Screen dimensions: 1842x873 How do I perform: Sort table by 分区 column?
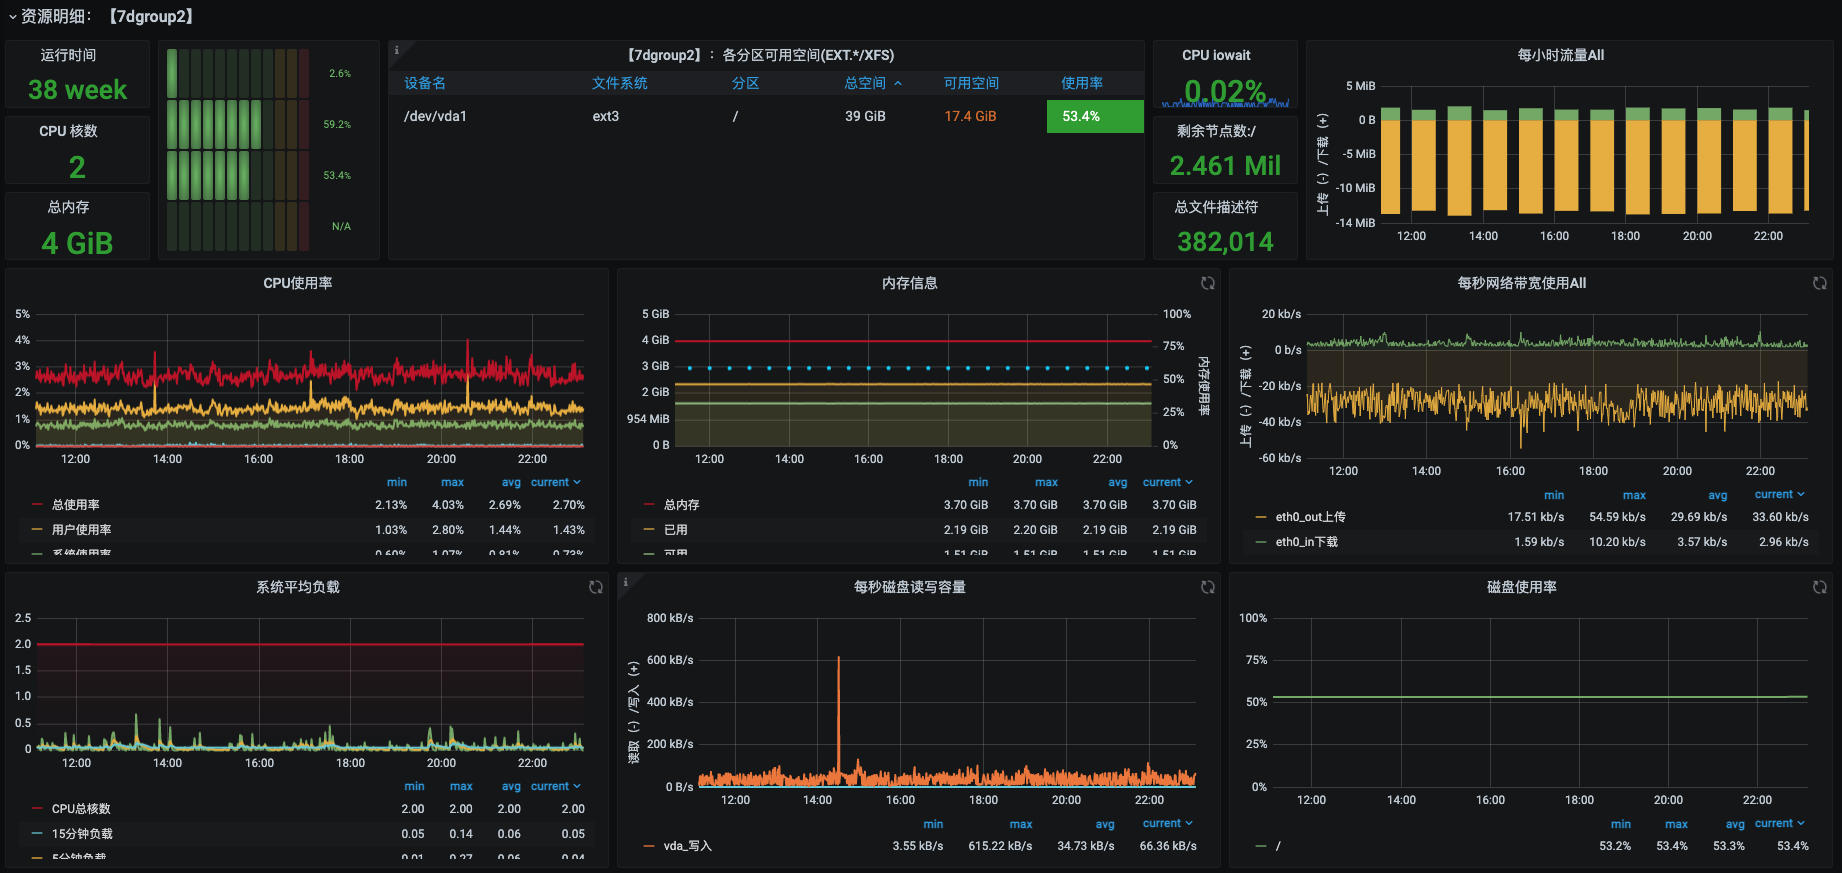point(745,83)
